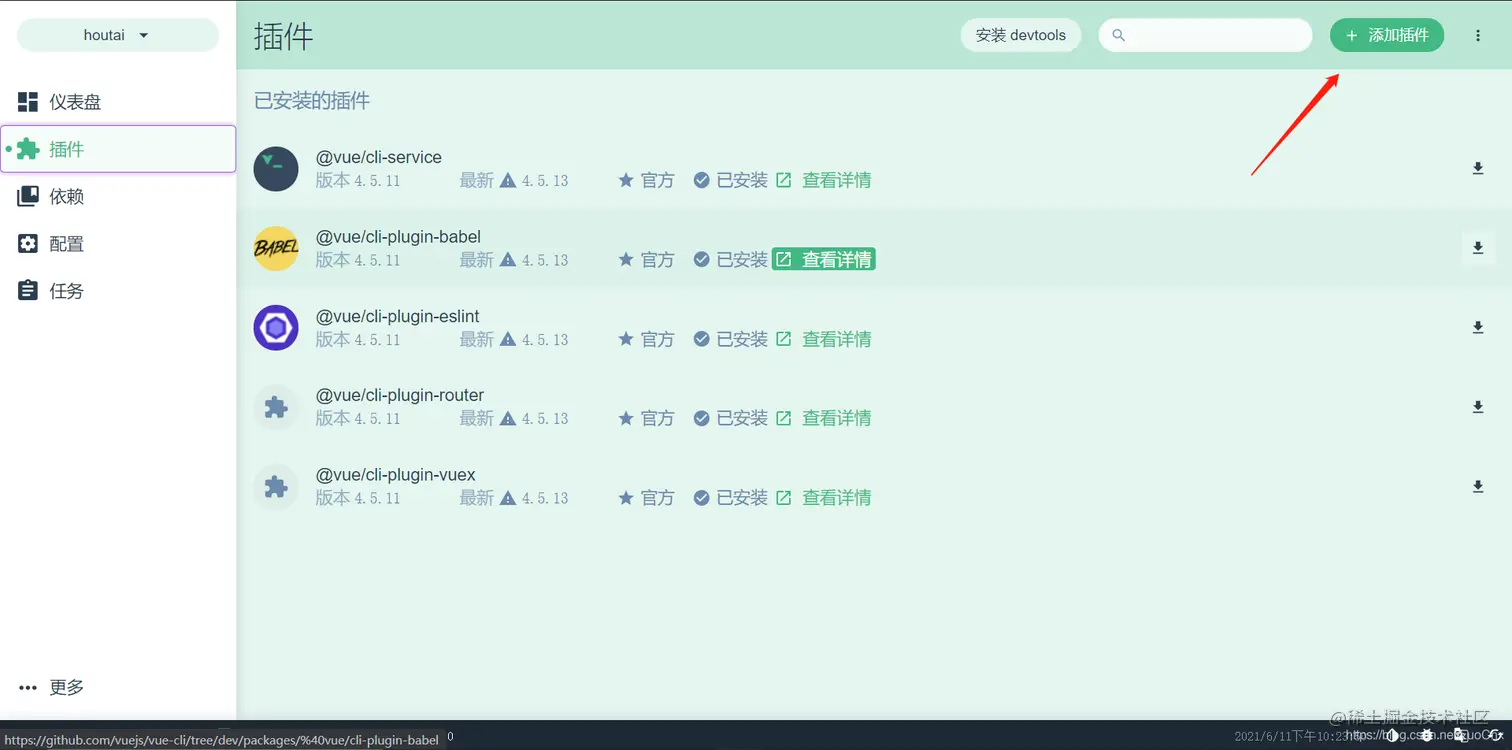This screenshot has width=1512, height=750.
Task: Open 查看详情 for cli-plugin-babel
Action: 824,260
